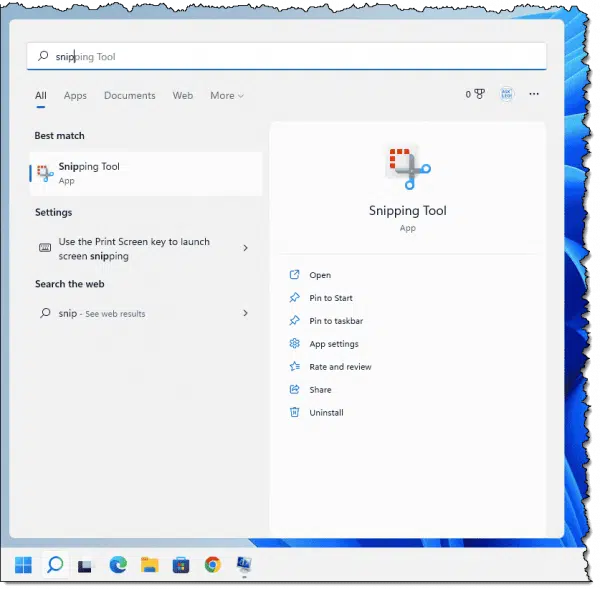
Task: Open File Explorer from the taskbar
Action: point(149,565)
